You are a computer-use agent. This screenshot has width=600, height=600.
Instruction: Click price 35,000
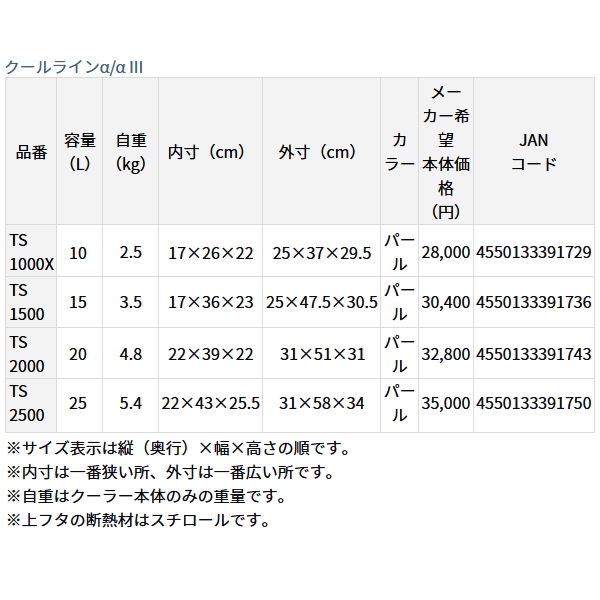pyautogui.click(x=446, y=403)
